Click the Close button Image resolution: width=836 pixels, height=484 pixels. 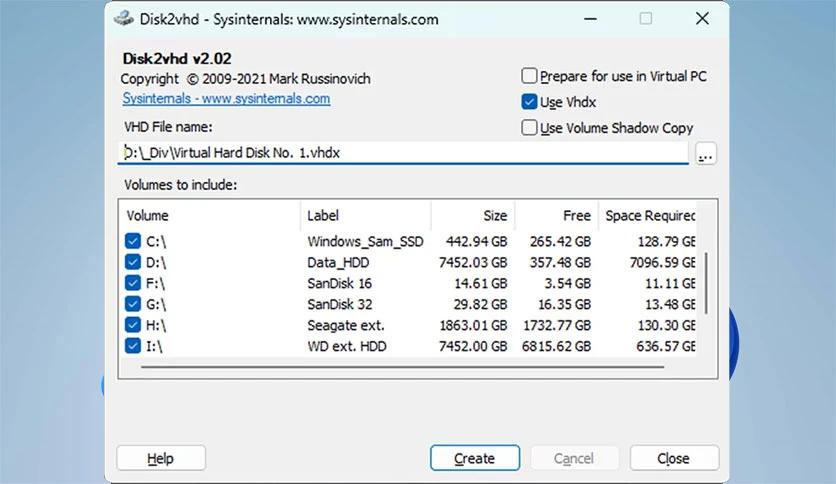(674, 458)
